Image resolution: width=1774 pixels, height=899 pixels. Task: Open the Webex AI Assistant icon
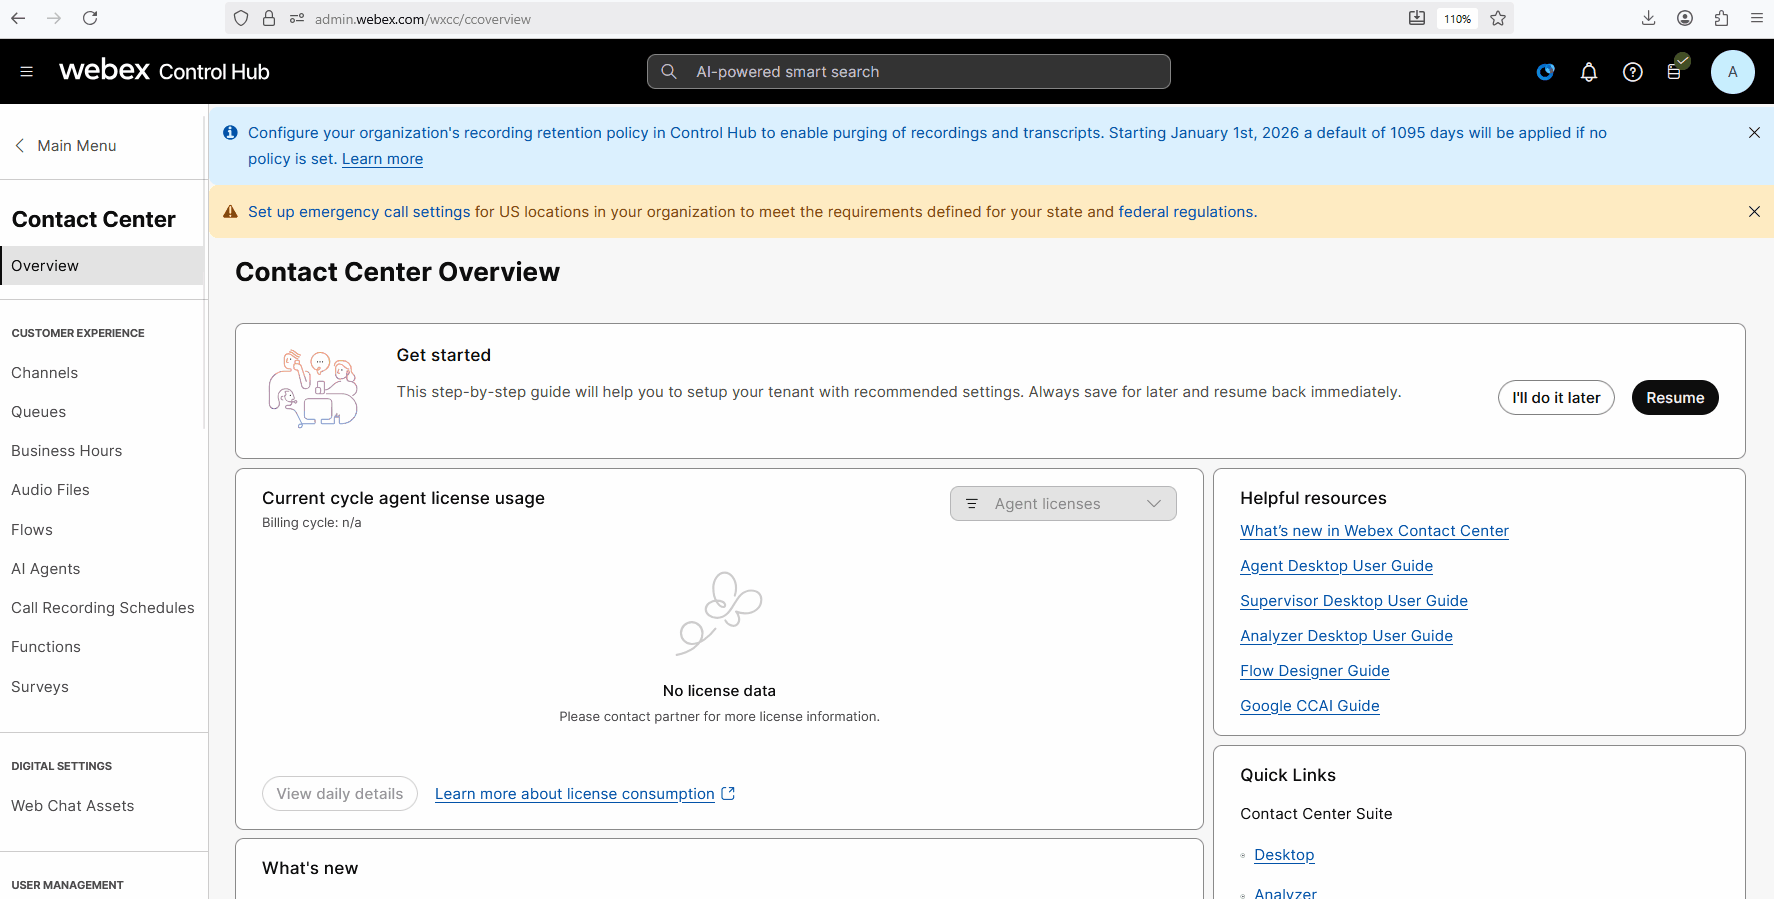pos(1545,72)
